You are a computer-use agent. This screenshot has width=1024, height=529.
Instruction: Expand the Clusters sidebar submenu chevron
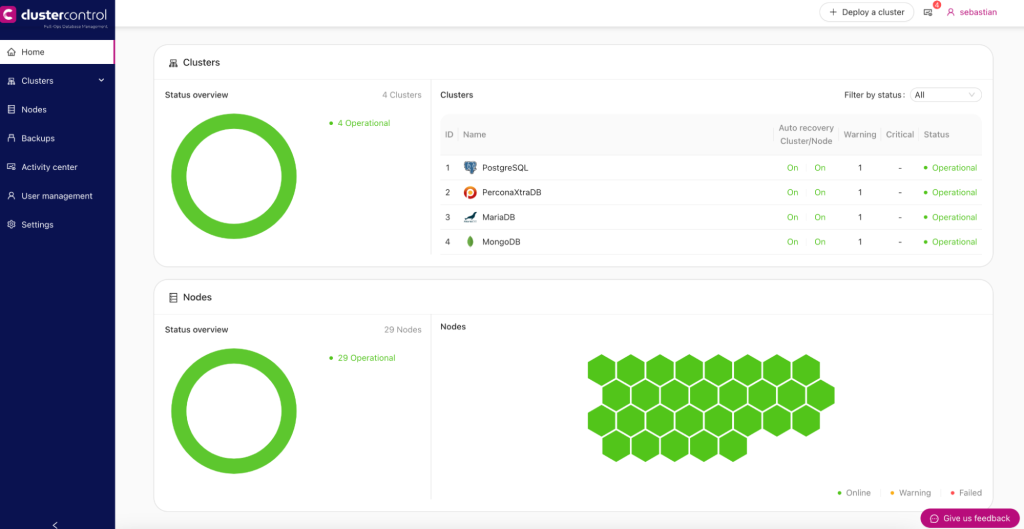(101, 80)
